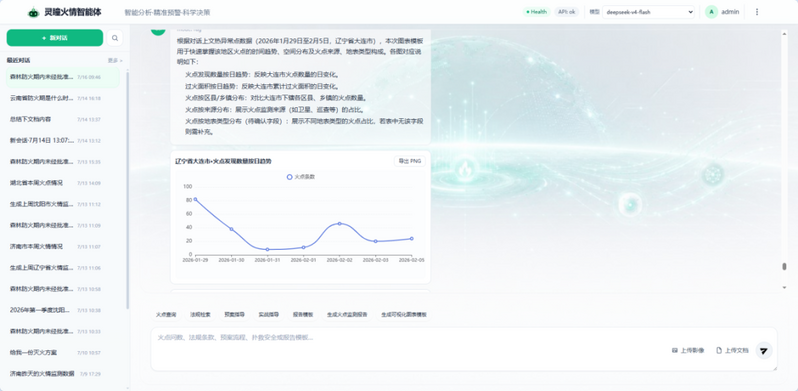Open the 森林防火期 conversation dated 7/13 11:09
This screenshot has width=798, height=391.
coord(63,225)
